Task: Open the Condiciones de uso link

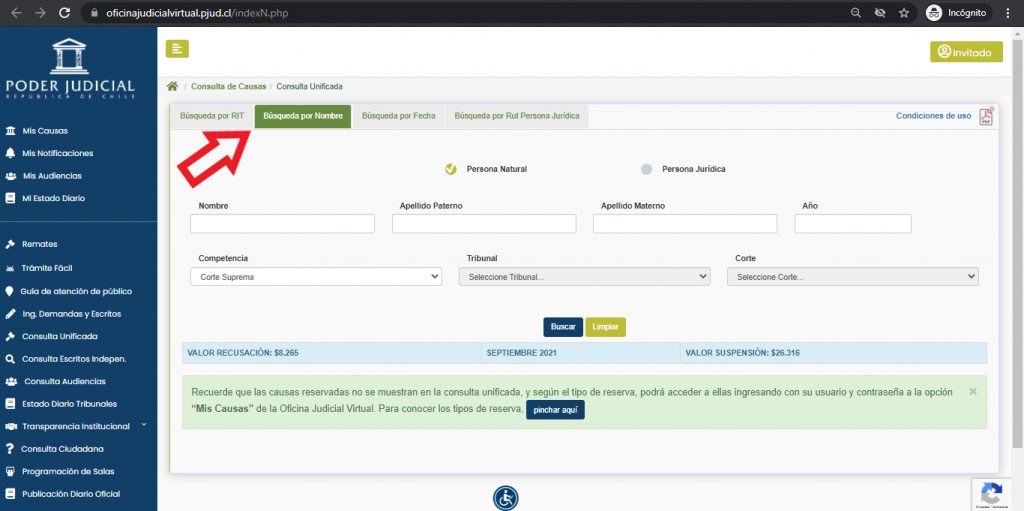Action: point(933,116)
